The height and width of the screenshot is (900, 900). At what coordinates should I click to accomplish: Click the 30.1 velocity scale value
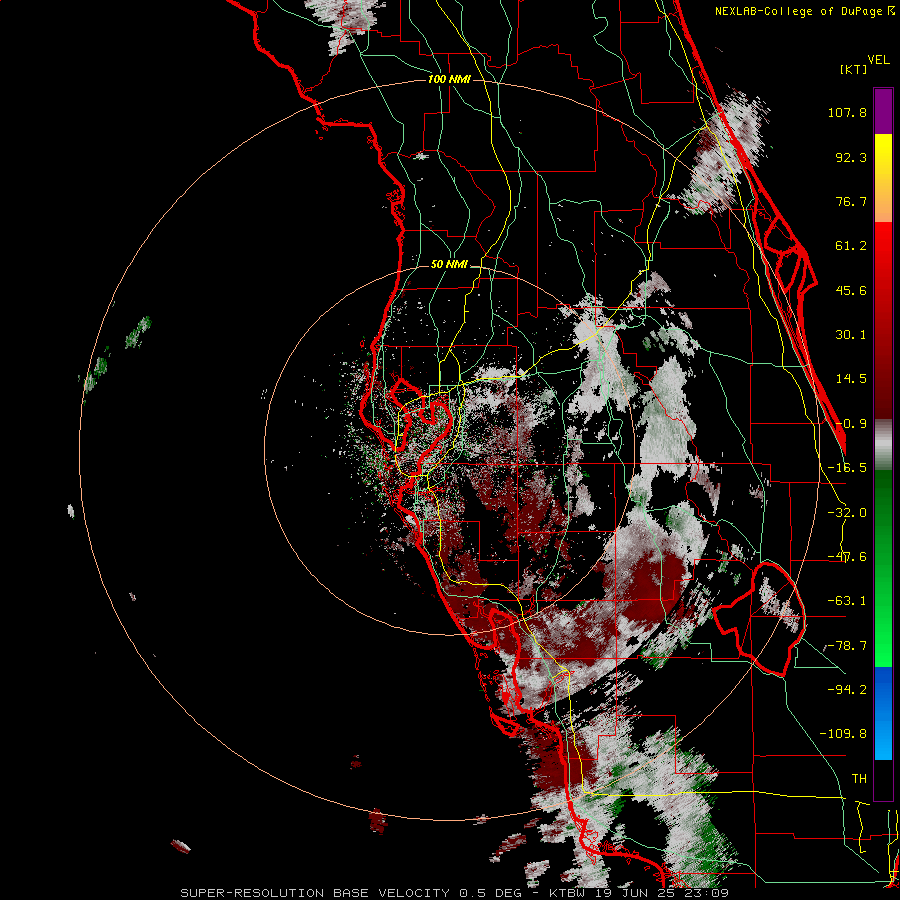[x=851, y=335]
